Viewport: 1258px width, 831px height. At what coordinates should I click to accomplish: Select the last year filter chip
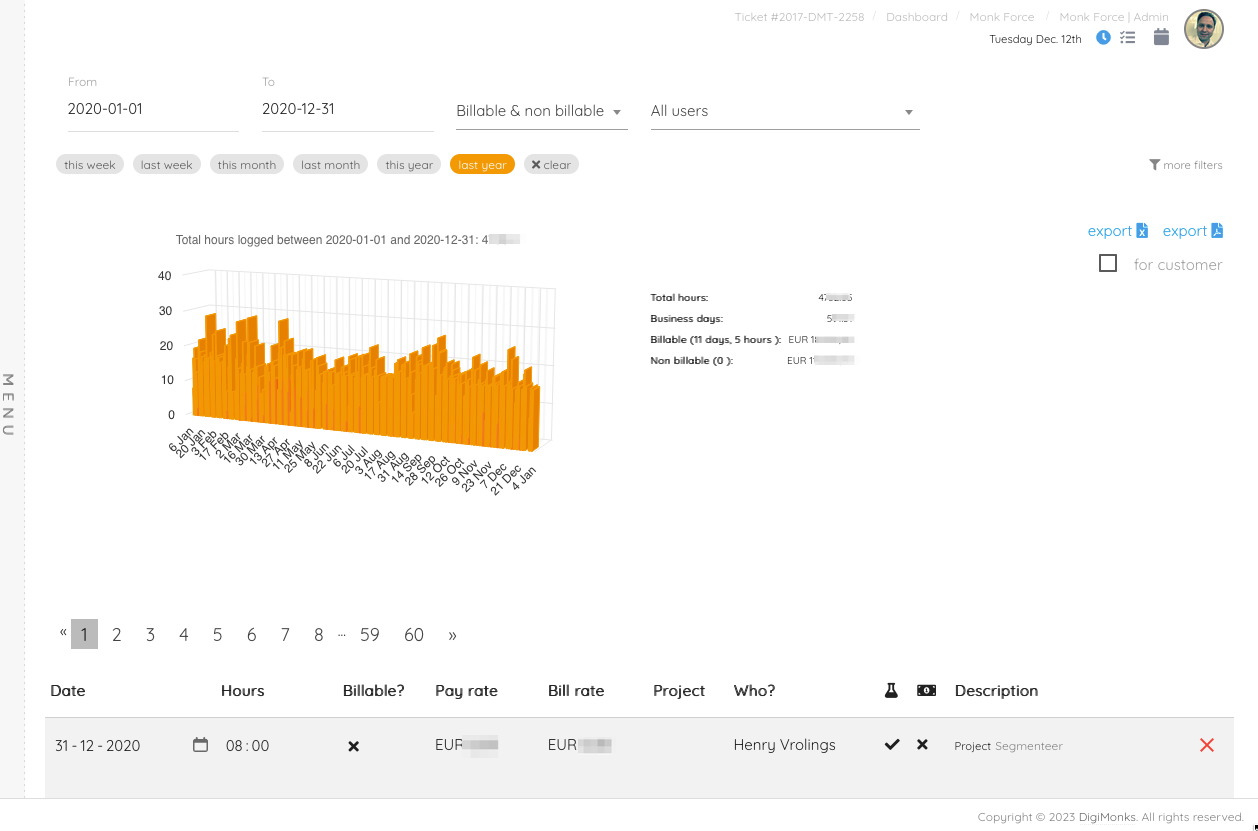[483, 165]
